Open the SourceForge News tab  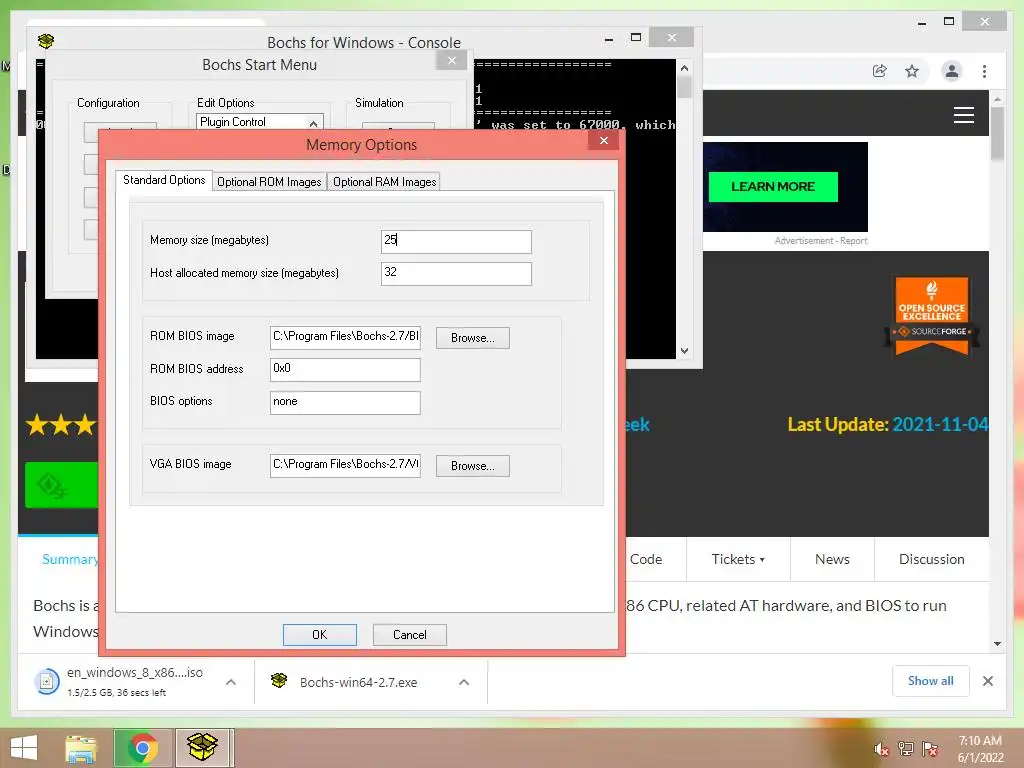pyautogui.click(x=832, y=559)
